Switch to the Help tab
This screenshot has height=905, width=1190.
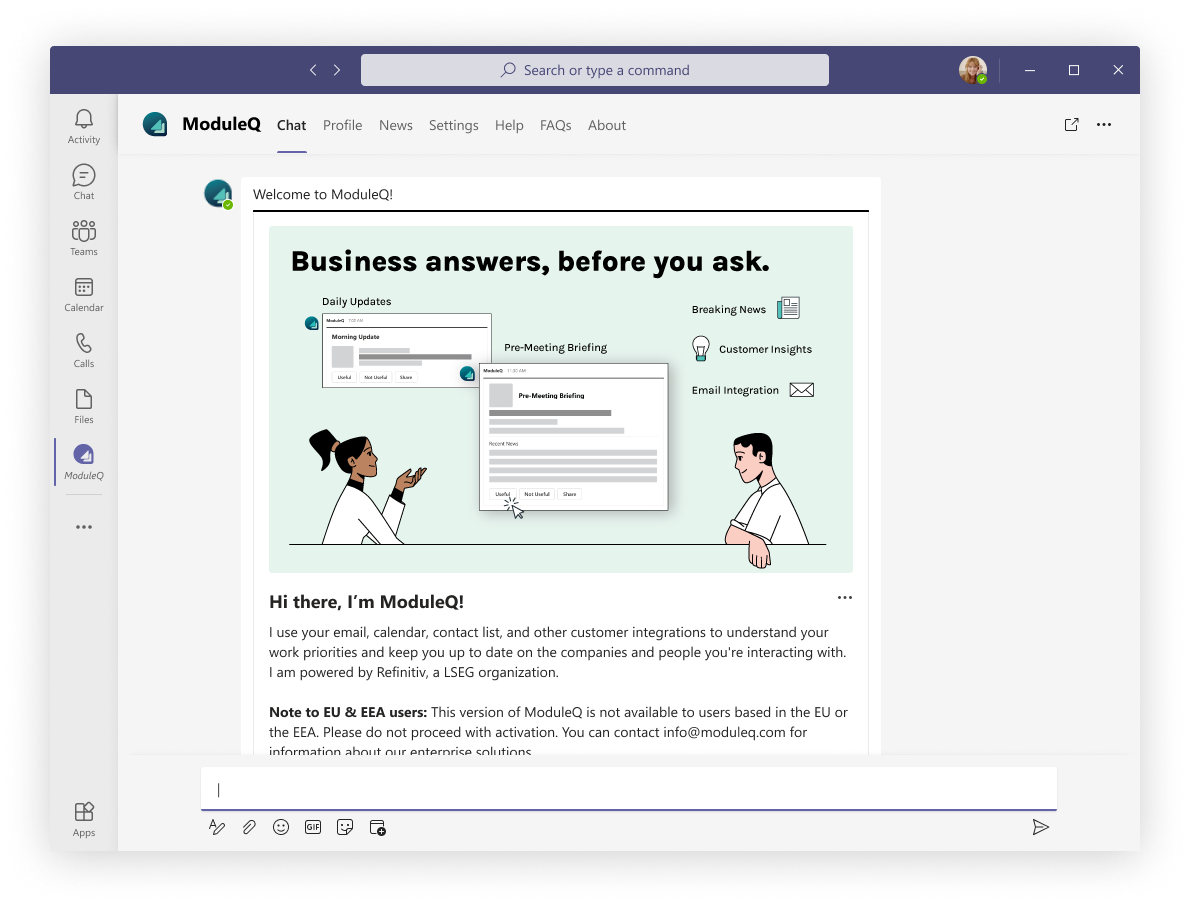(x=509, y=125)
